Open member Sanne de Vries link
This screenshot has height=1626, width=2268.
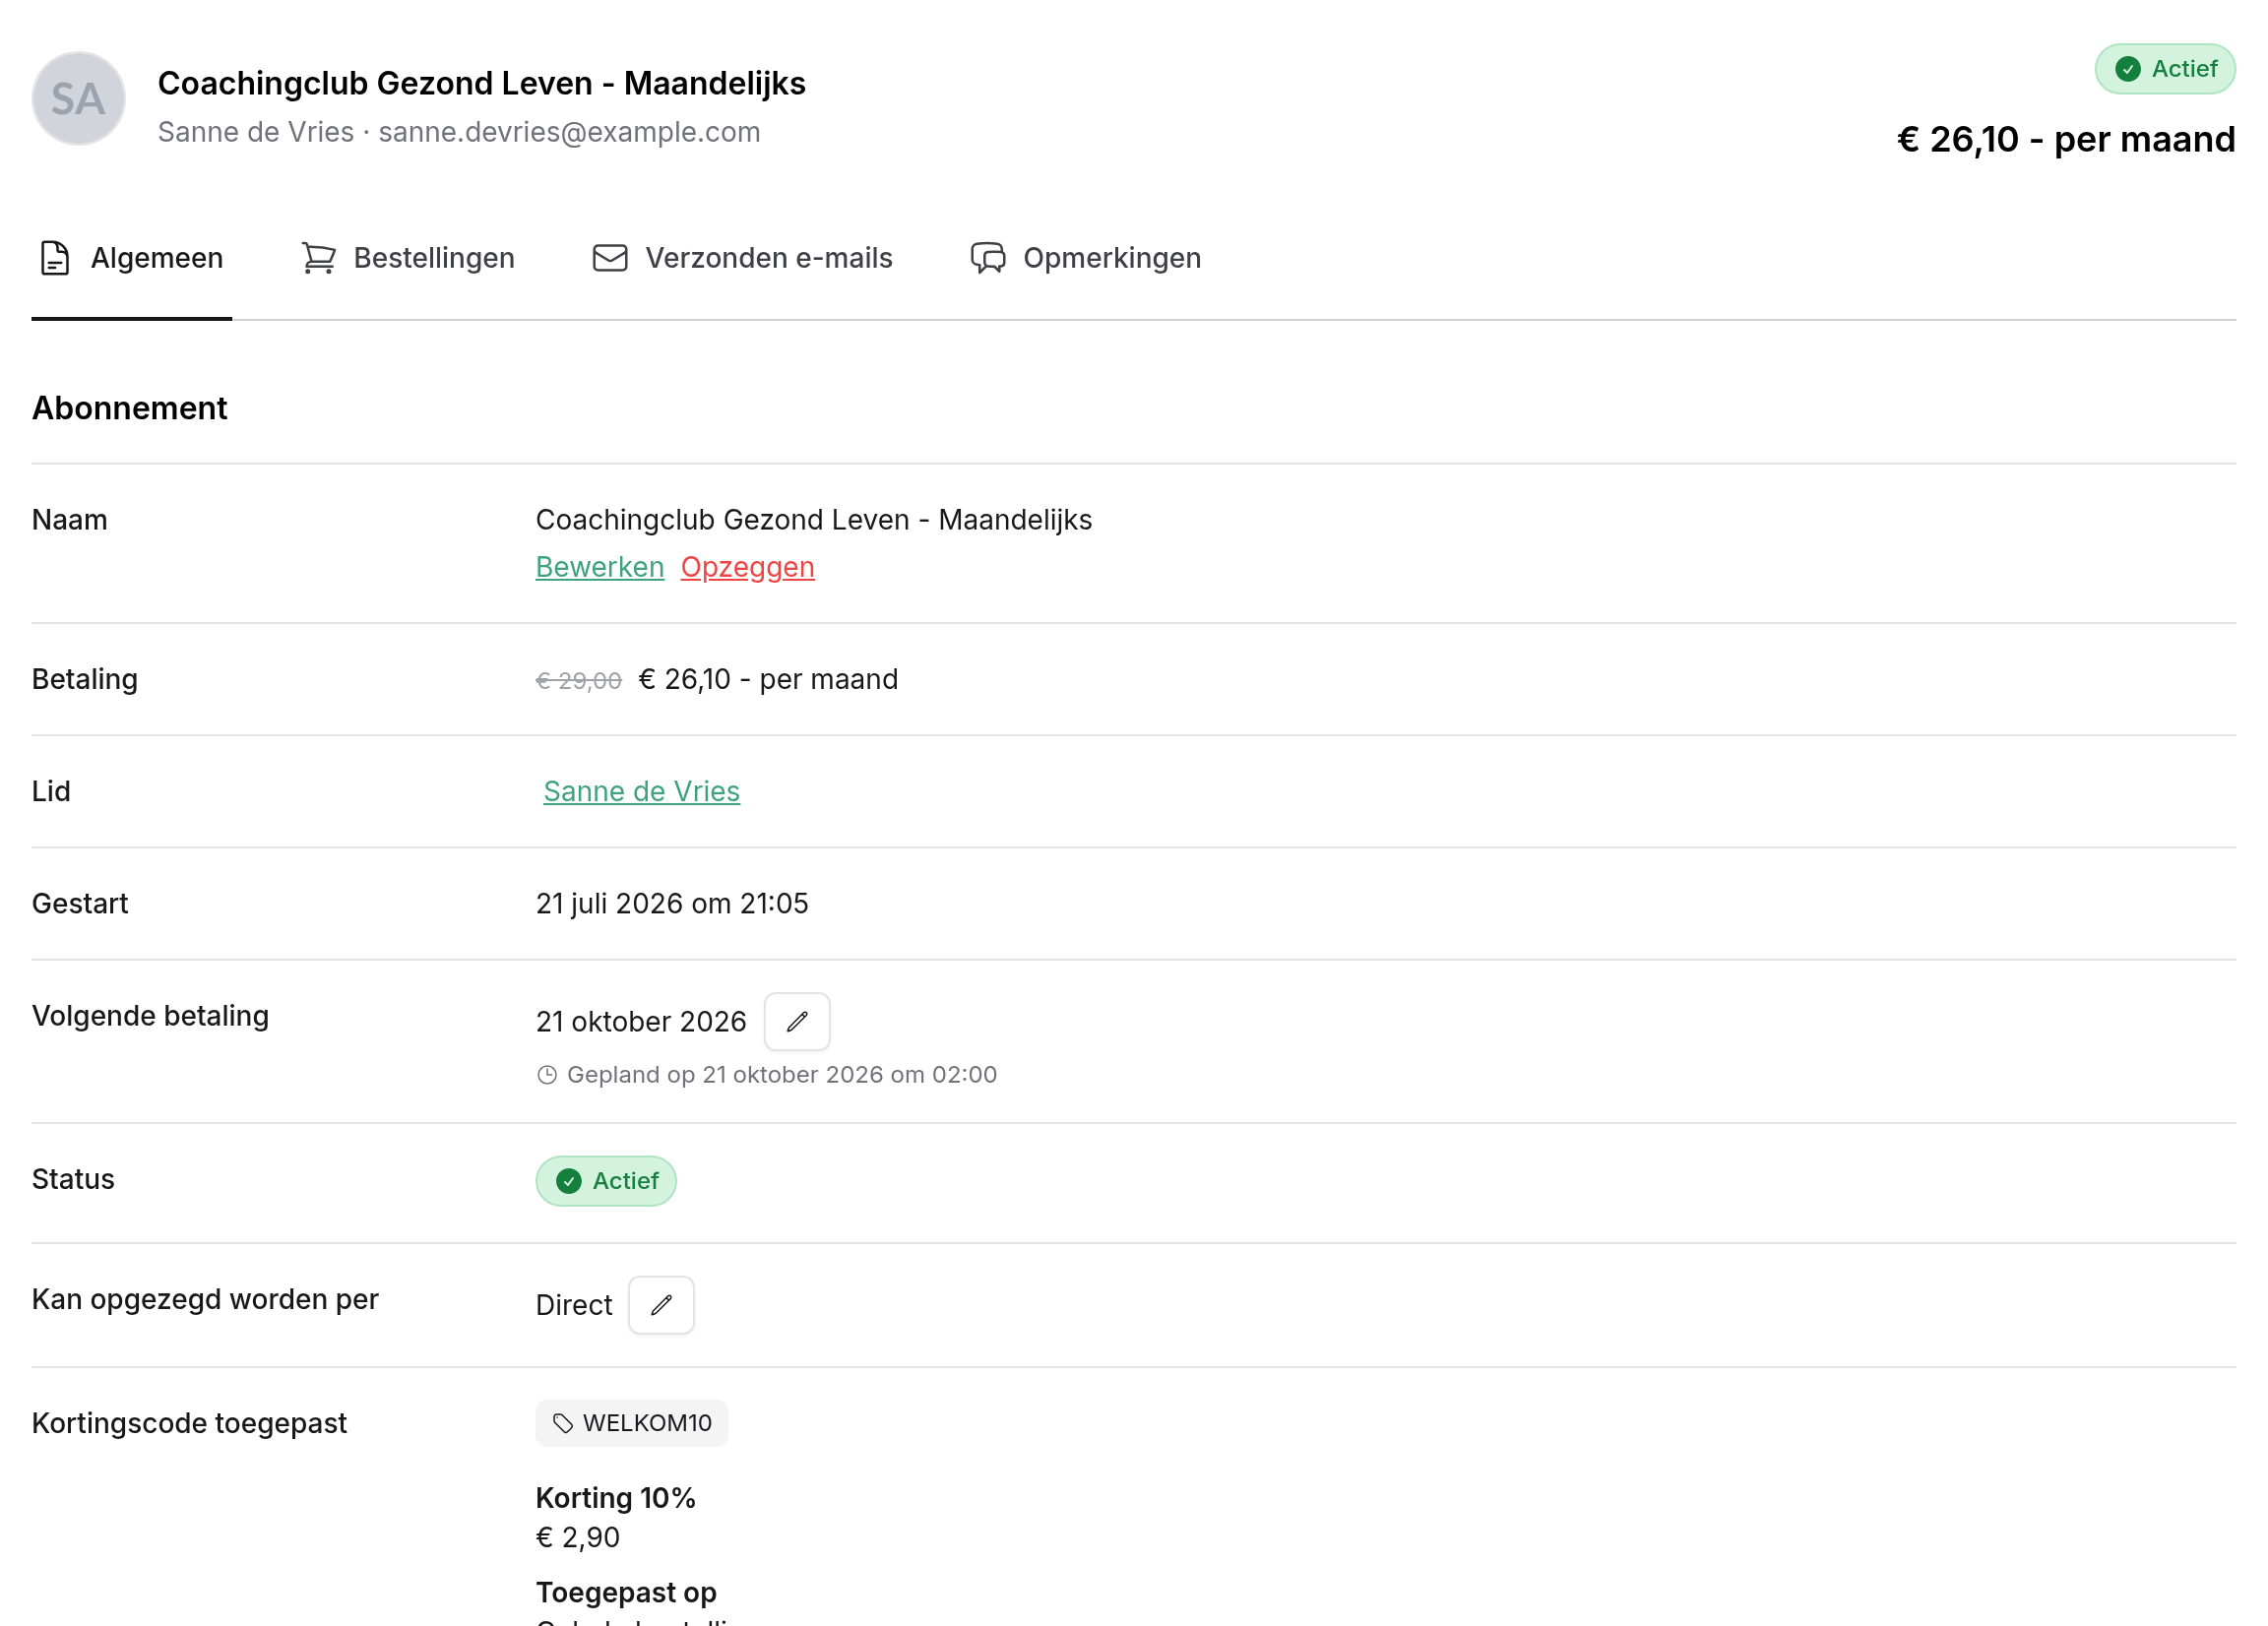[x=641, y=791]
